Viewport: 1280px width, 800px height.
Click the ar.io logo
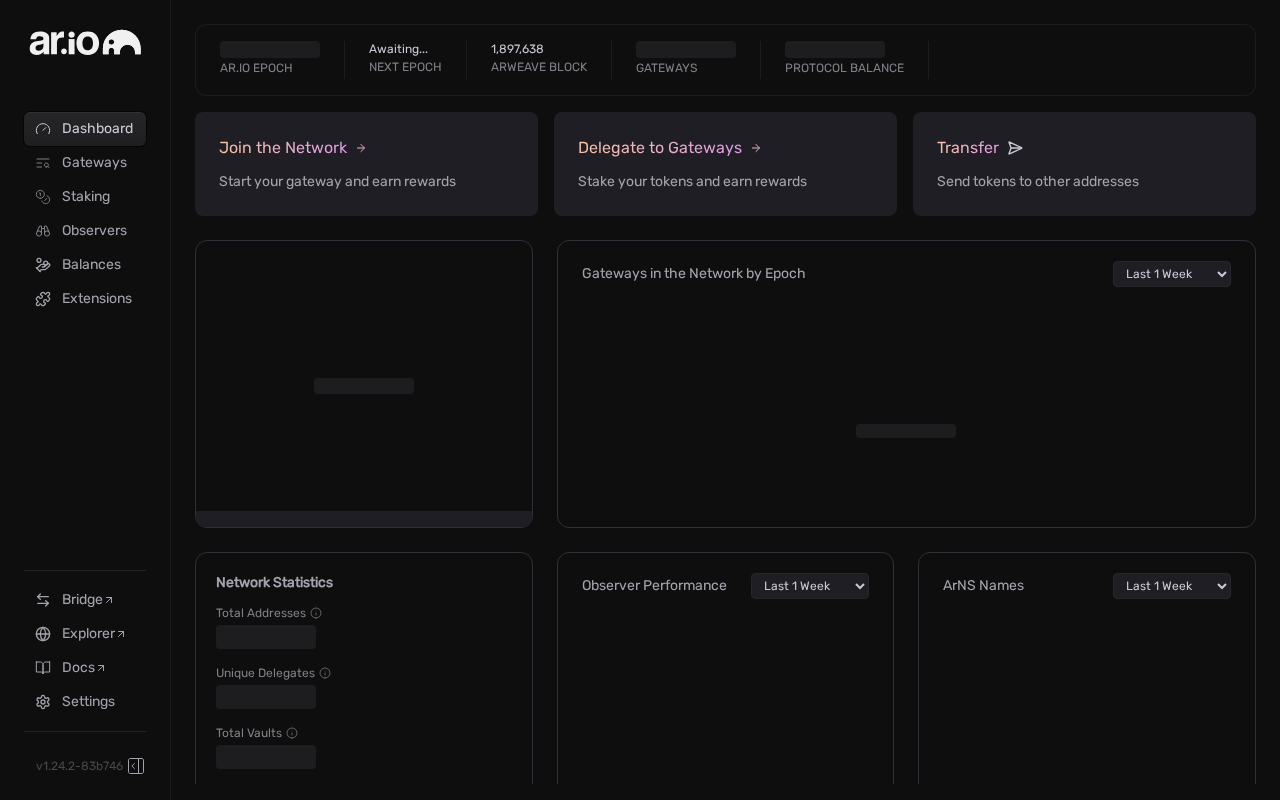[85, 42]
